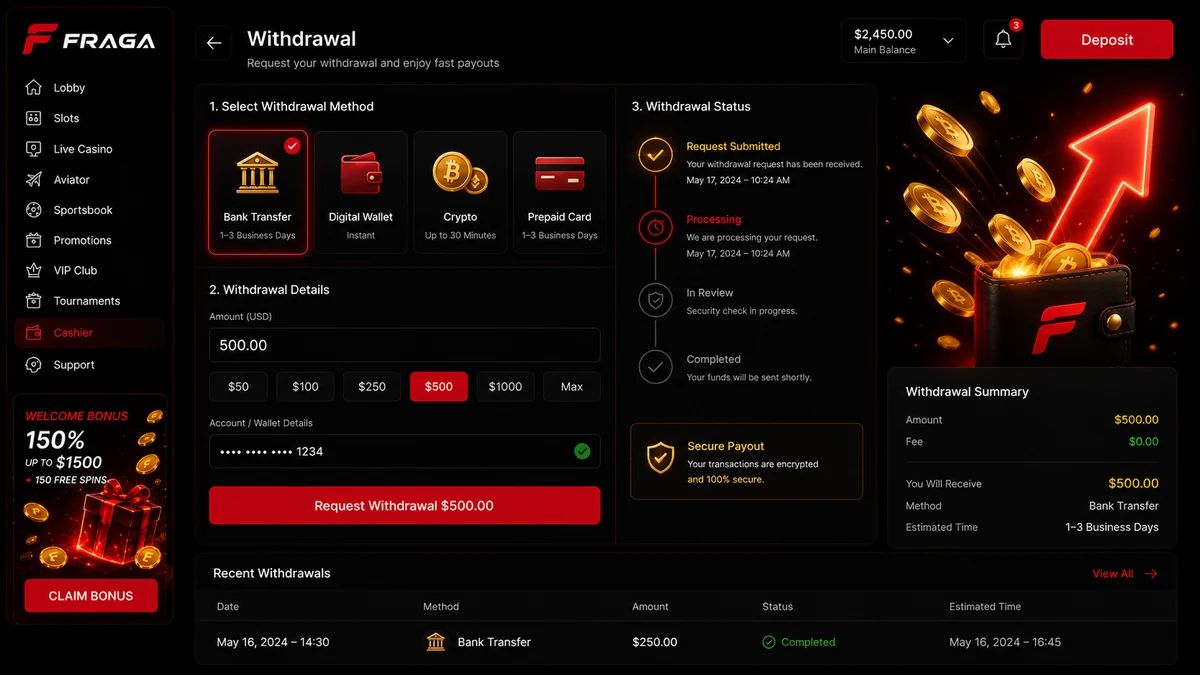Image resolution: width=1200 pixels, height=675 pixels.
Task: Click the Lobby home icon
Action: [34, 87]
